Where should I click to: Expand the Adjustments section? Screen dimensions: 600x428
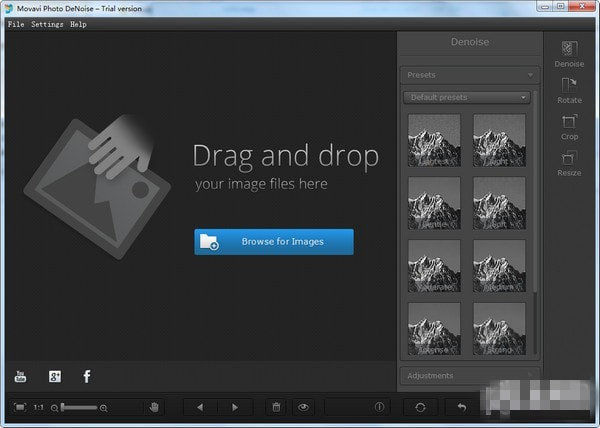tap(470, 376)
